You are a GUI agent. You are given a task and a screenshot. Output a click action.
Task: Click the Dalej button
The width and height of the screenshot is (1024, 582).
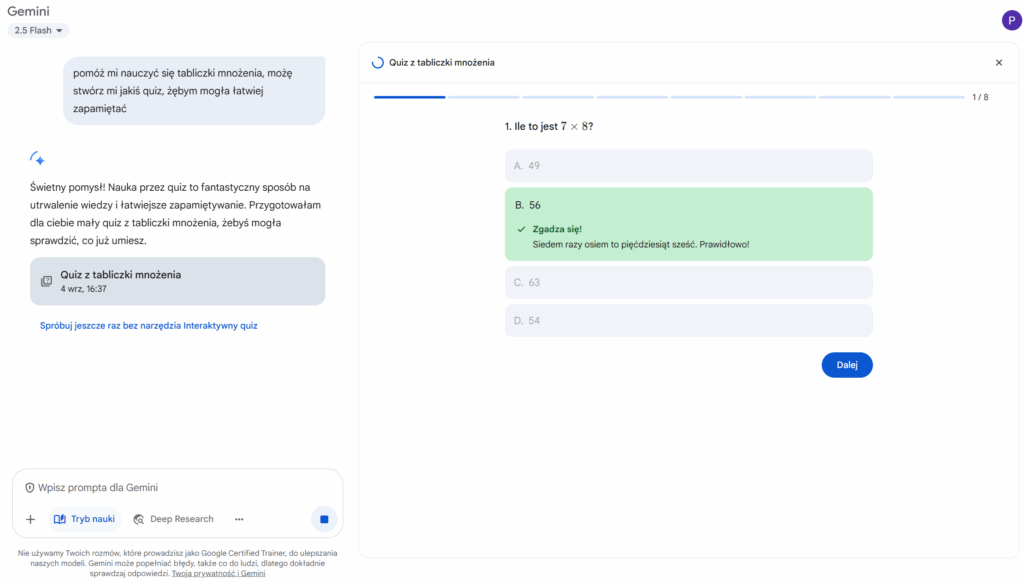[x=846, y=365]
